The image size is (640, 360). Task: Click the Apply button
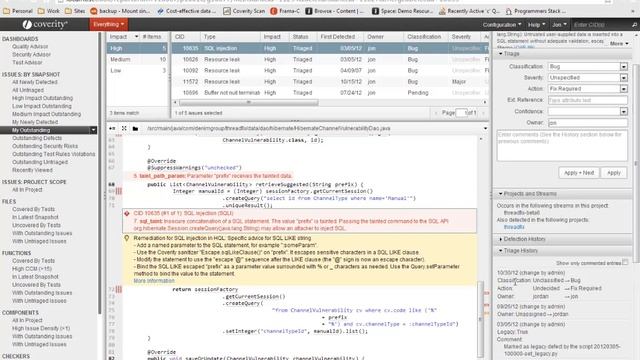[x=613, y=173]
